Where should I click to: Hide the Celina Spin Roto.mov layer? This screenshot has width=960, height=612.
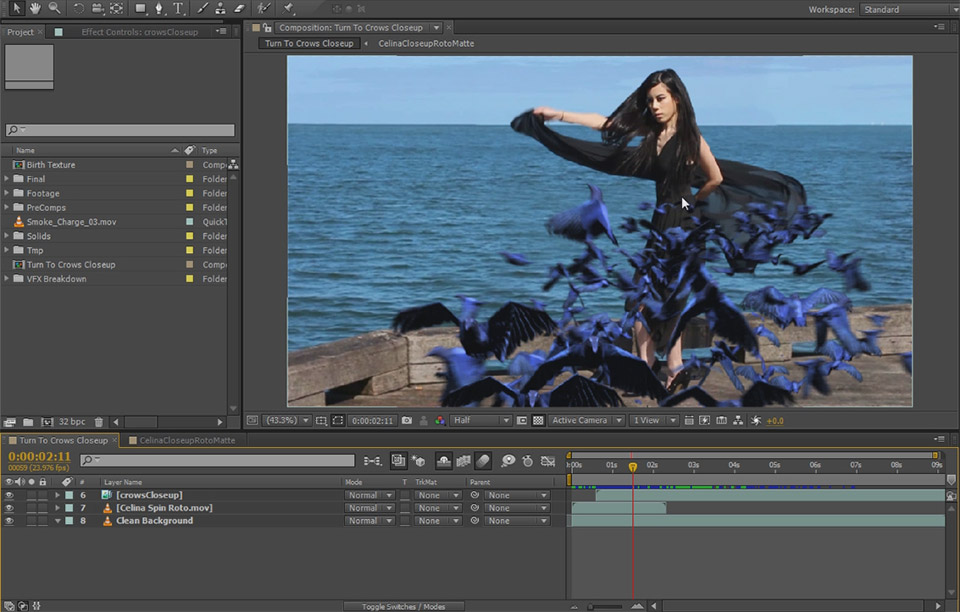9,508
